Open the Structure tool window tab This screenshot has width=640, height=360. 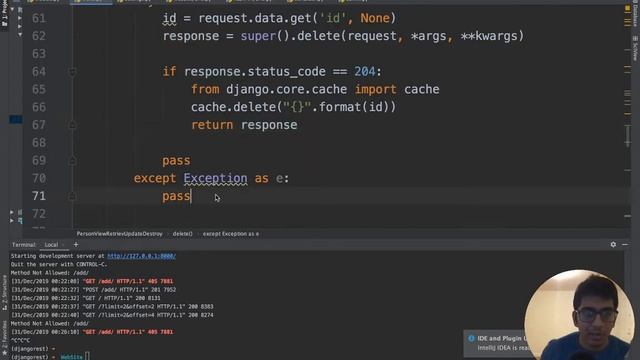[x=4, y=293]
